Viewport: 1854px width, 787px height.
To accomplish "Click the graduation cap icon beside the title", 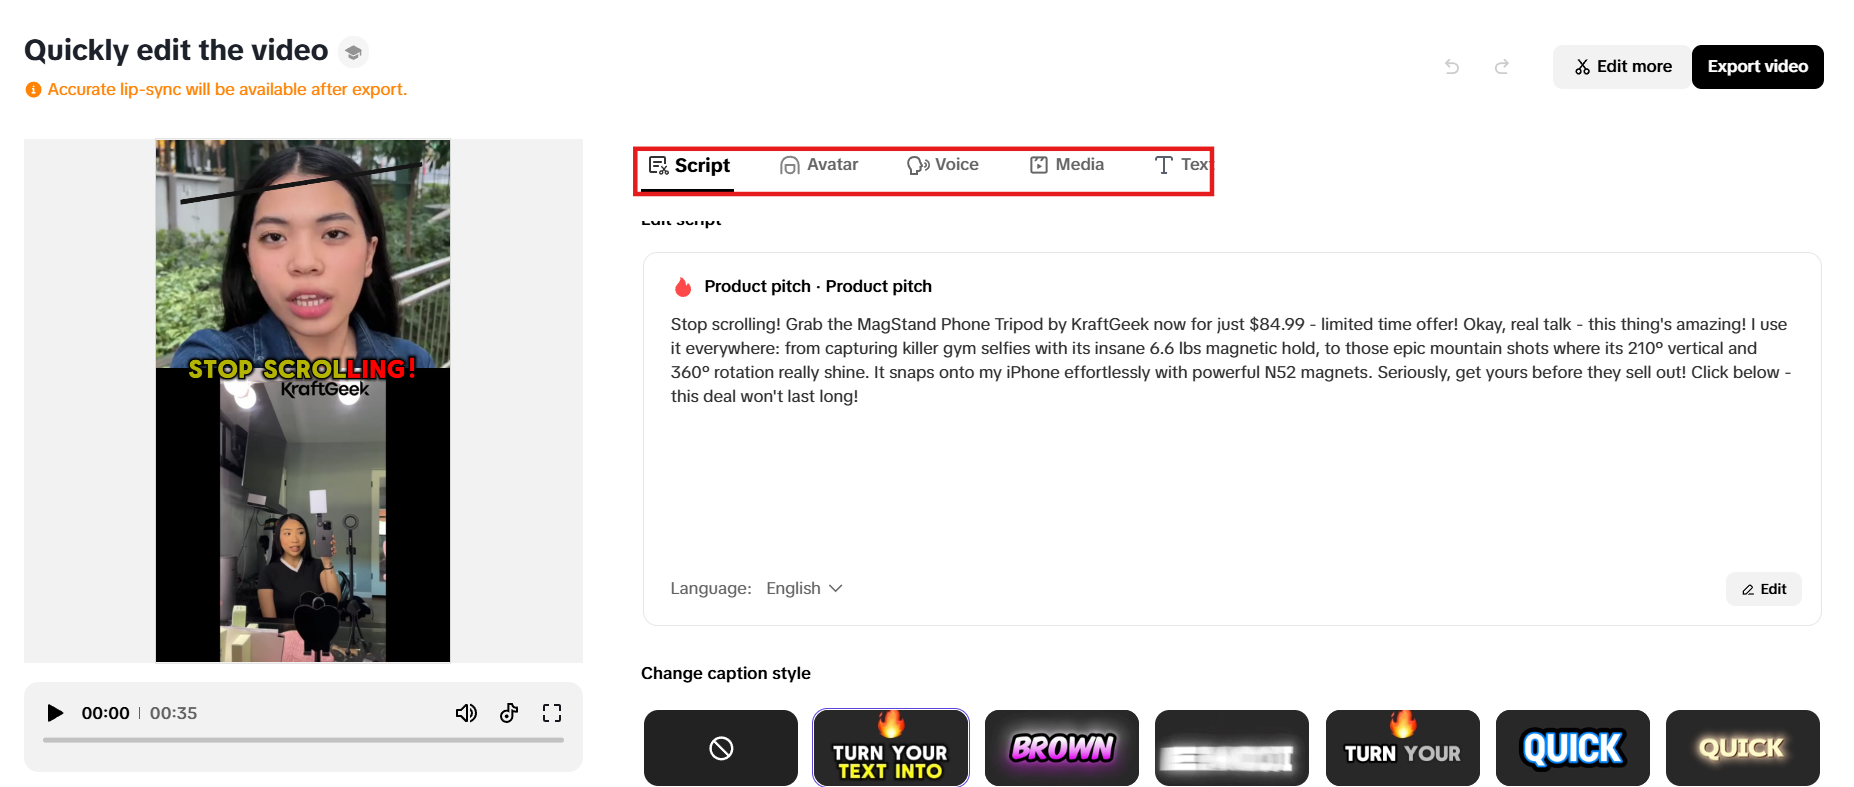I will click(353, 51).
